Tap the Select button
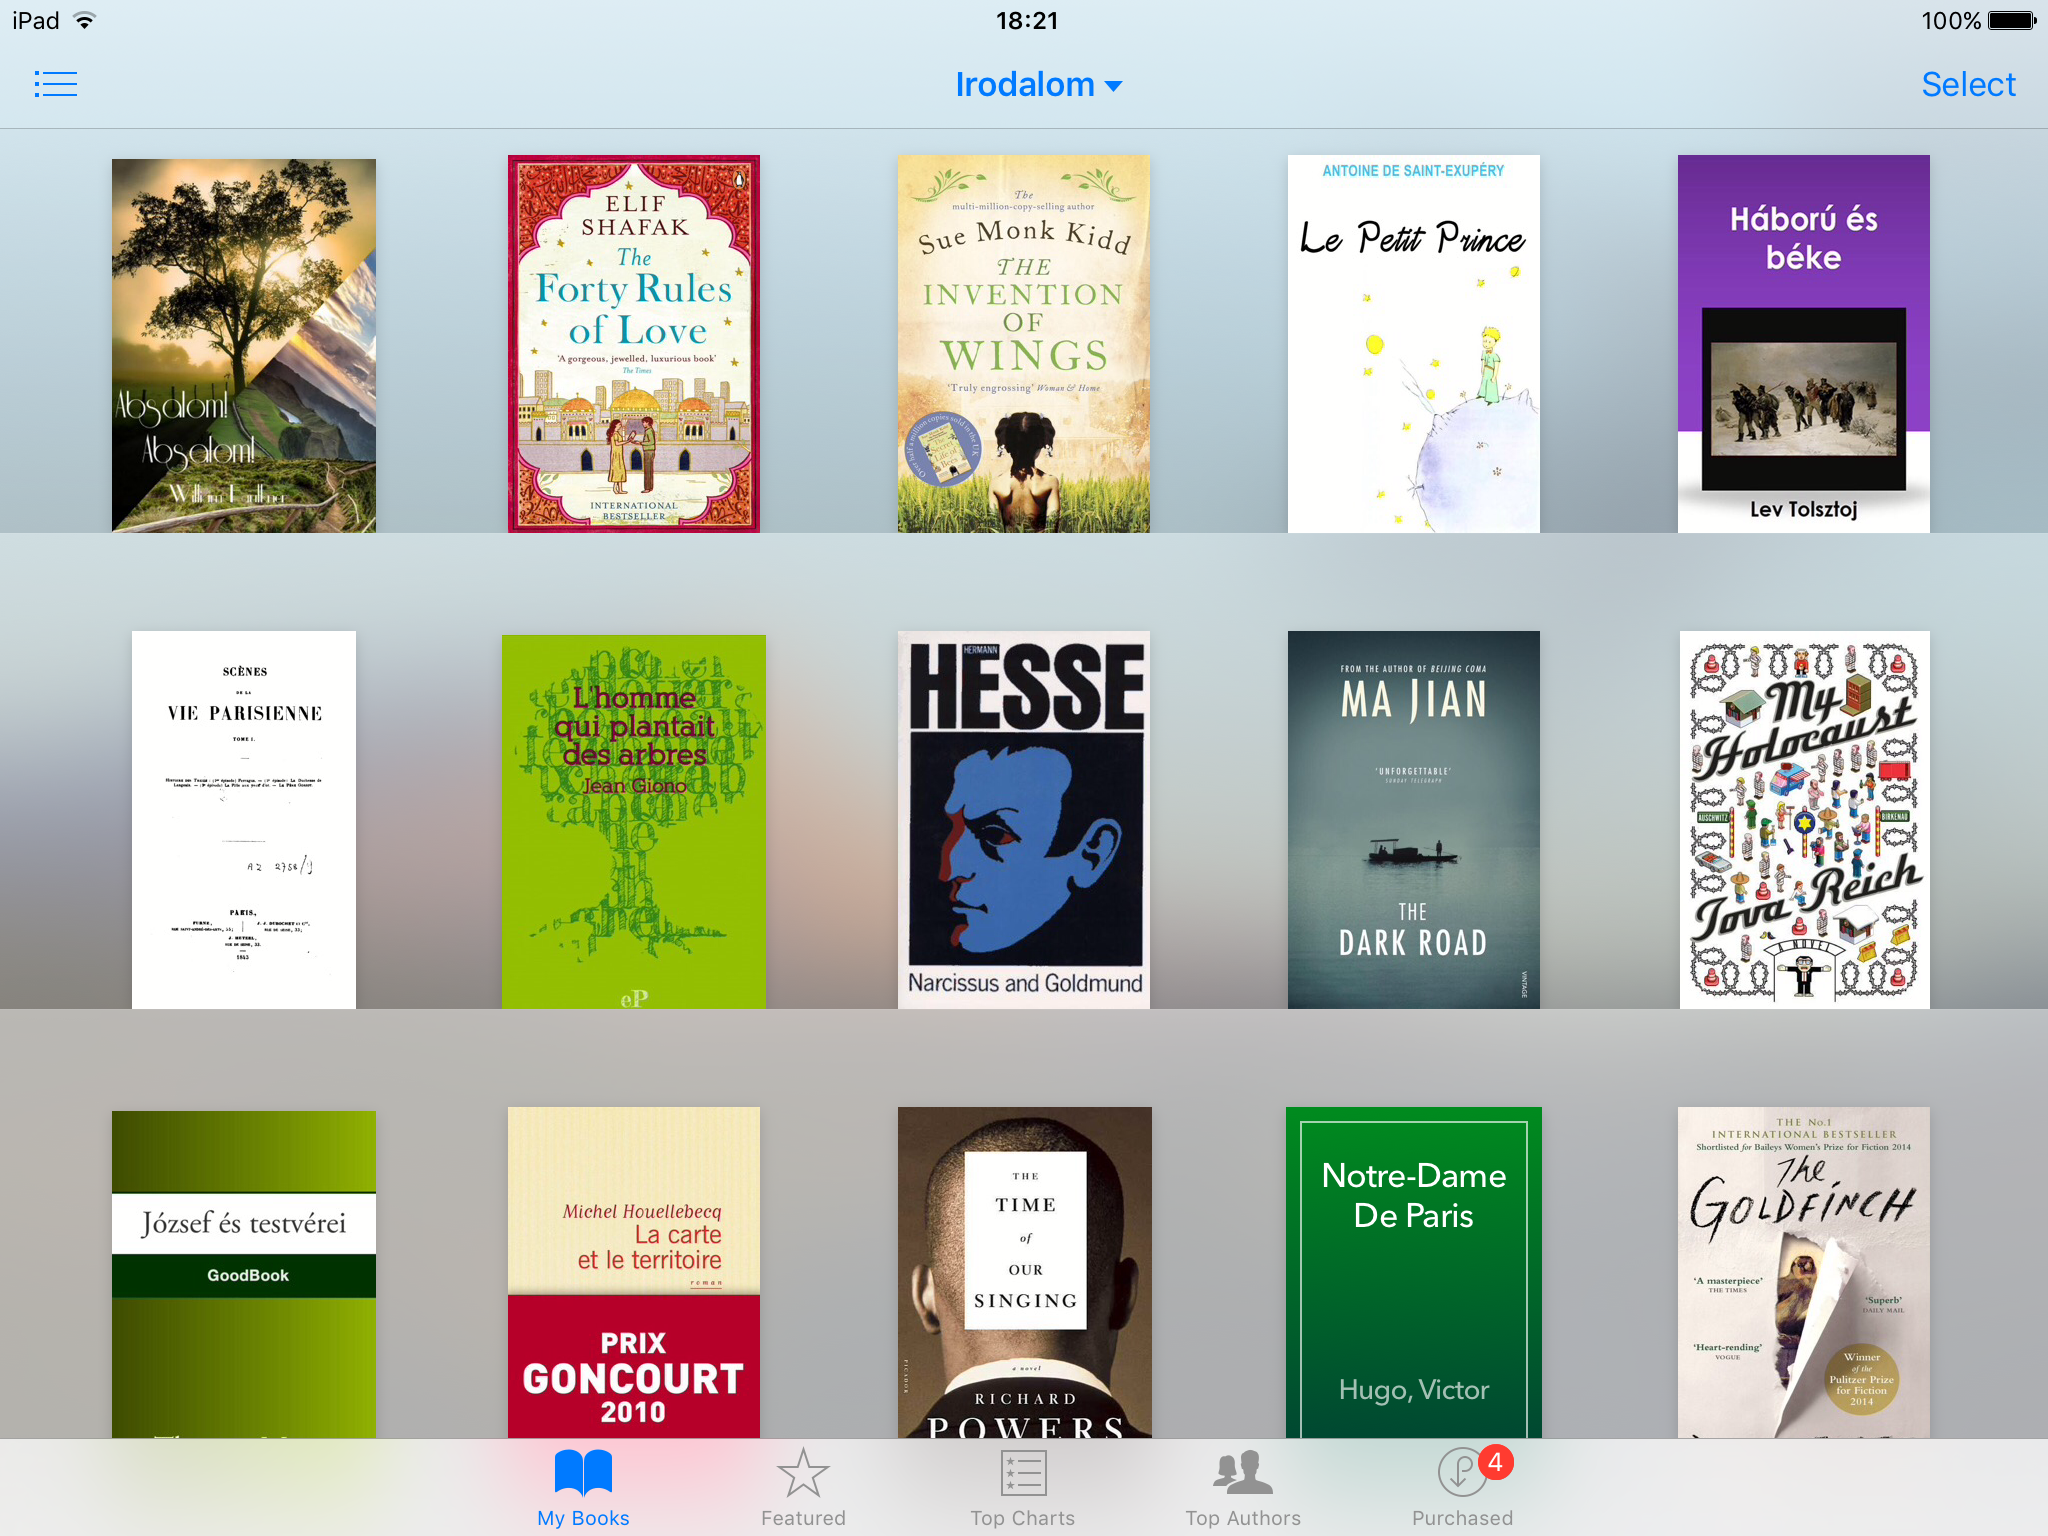Viewport: 2048px width, 1536px height. [1968, 85]
